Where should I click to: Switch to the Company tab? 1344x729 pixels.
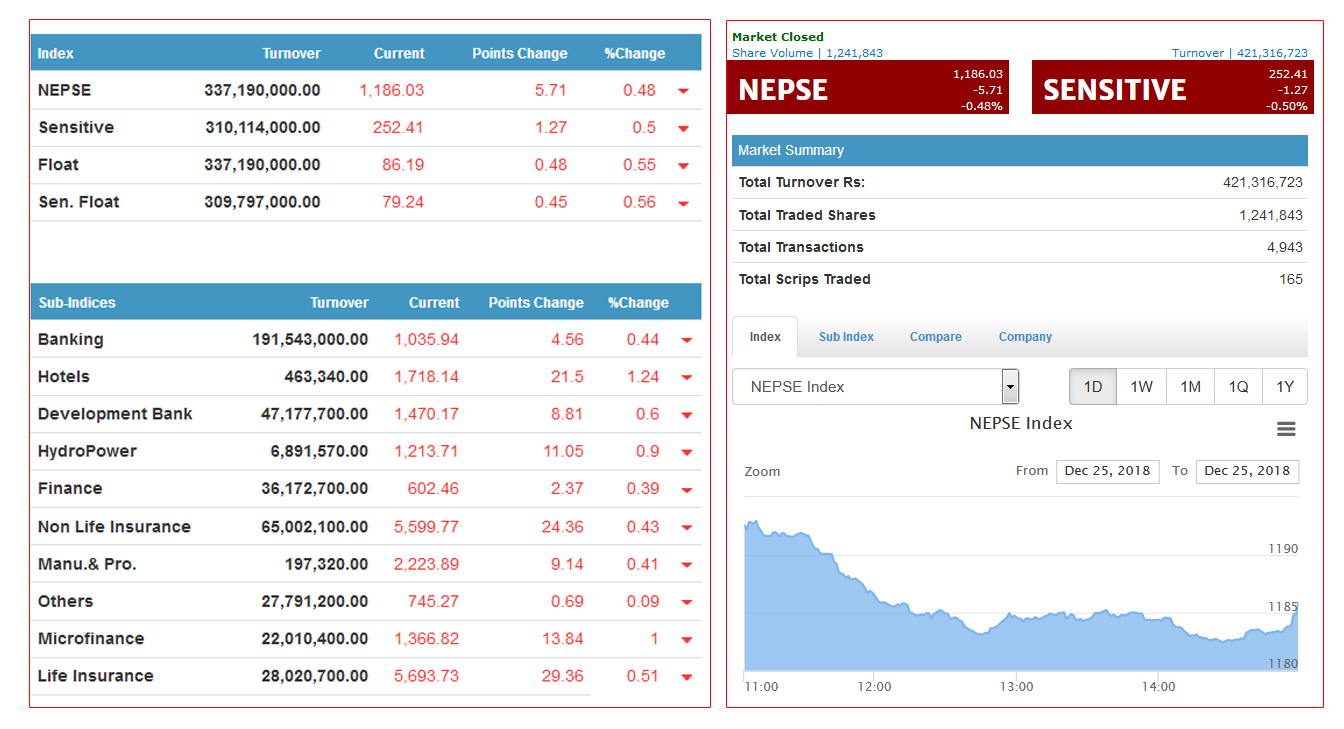tap(1025, 337)
